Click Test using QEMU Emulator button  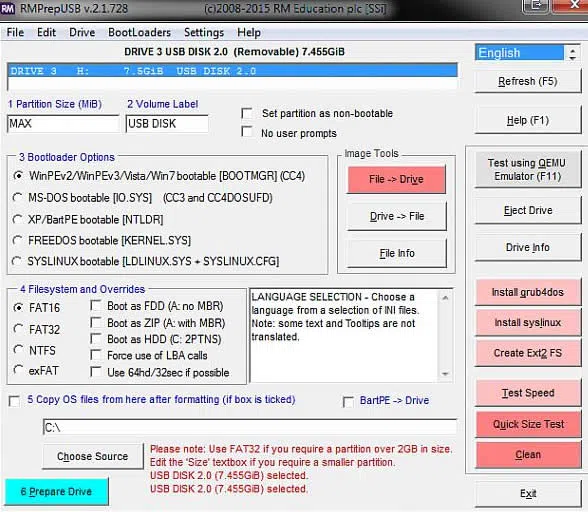pos(528,170)
